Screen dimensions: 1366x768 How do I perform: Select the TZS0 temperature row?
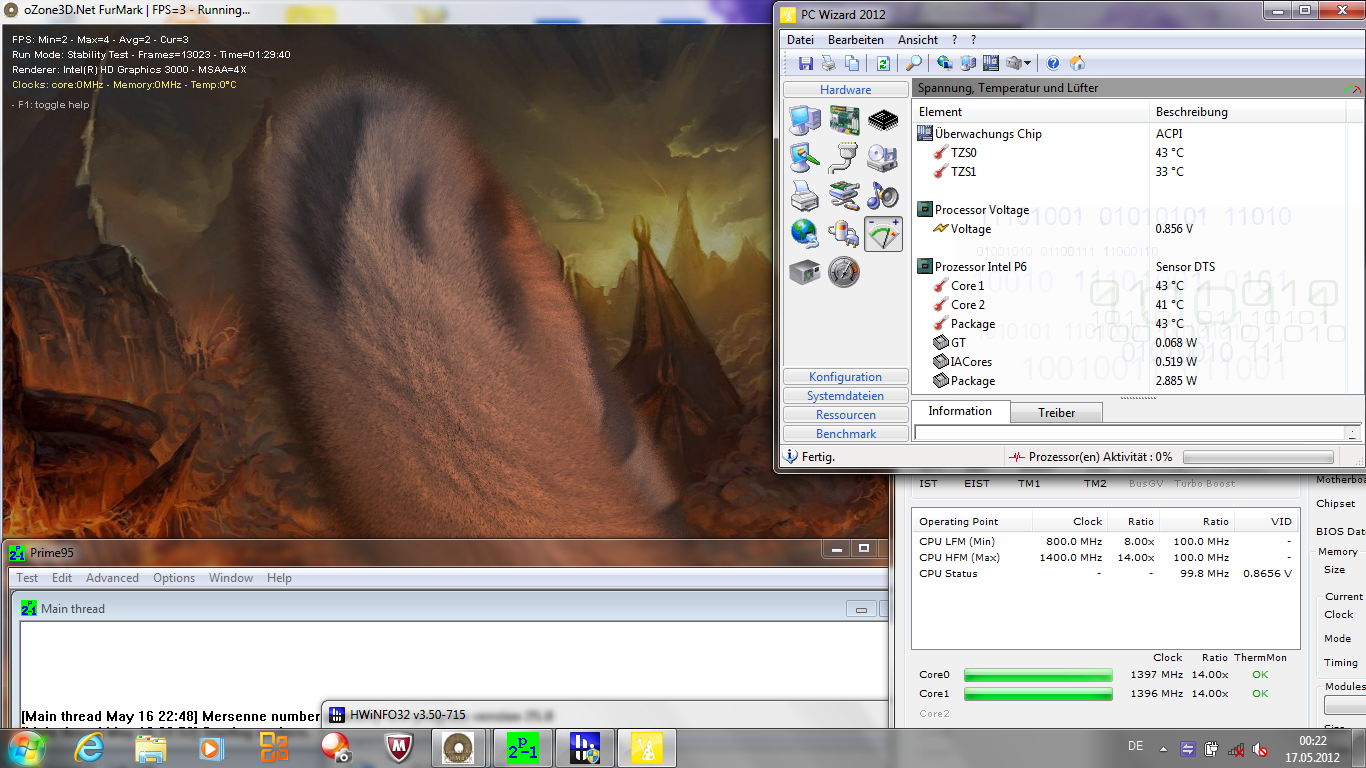click(1130, 153)
